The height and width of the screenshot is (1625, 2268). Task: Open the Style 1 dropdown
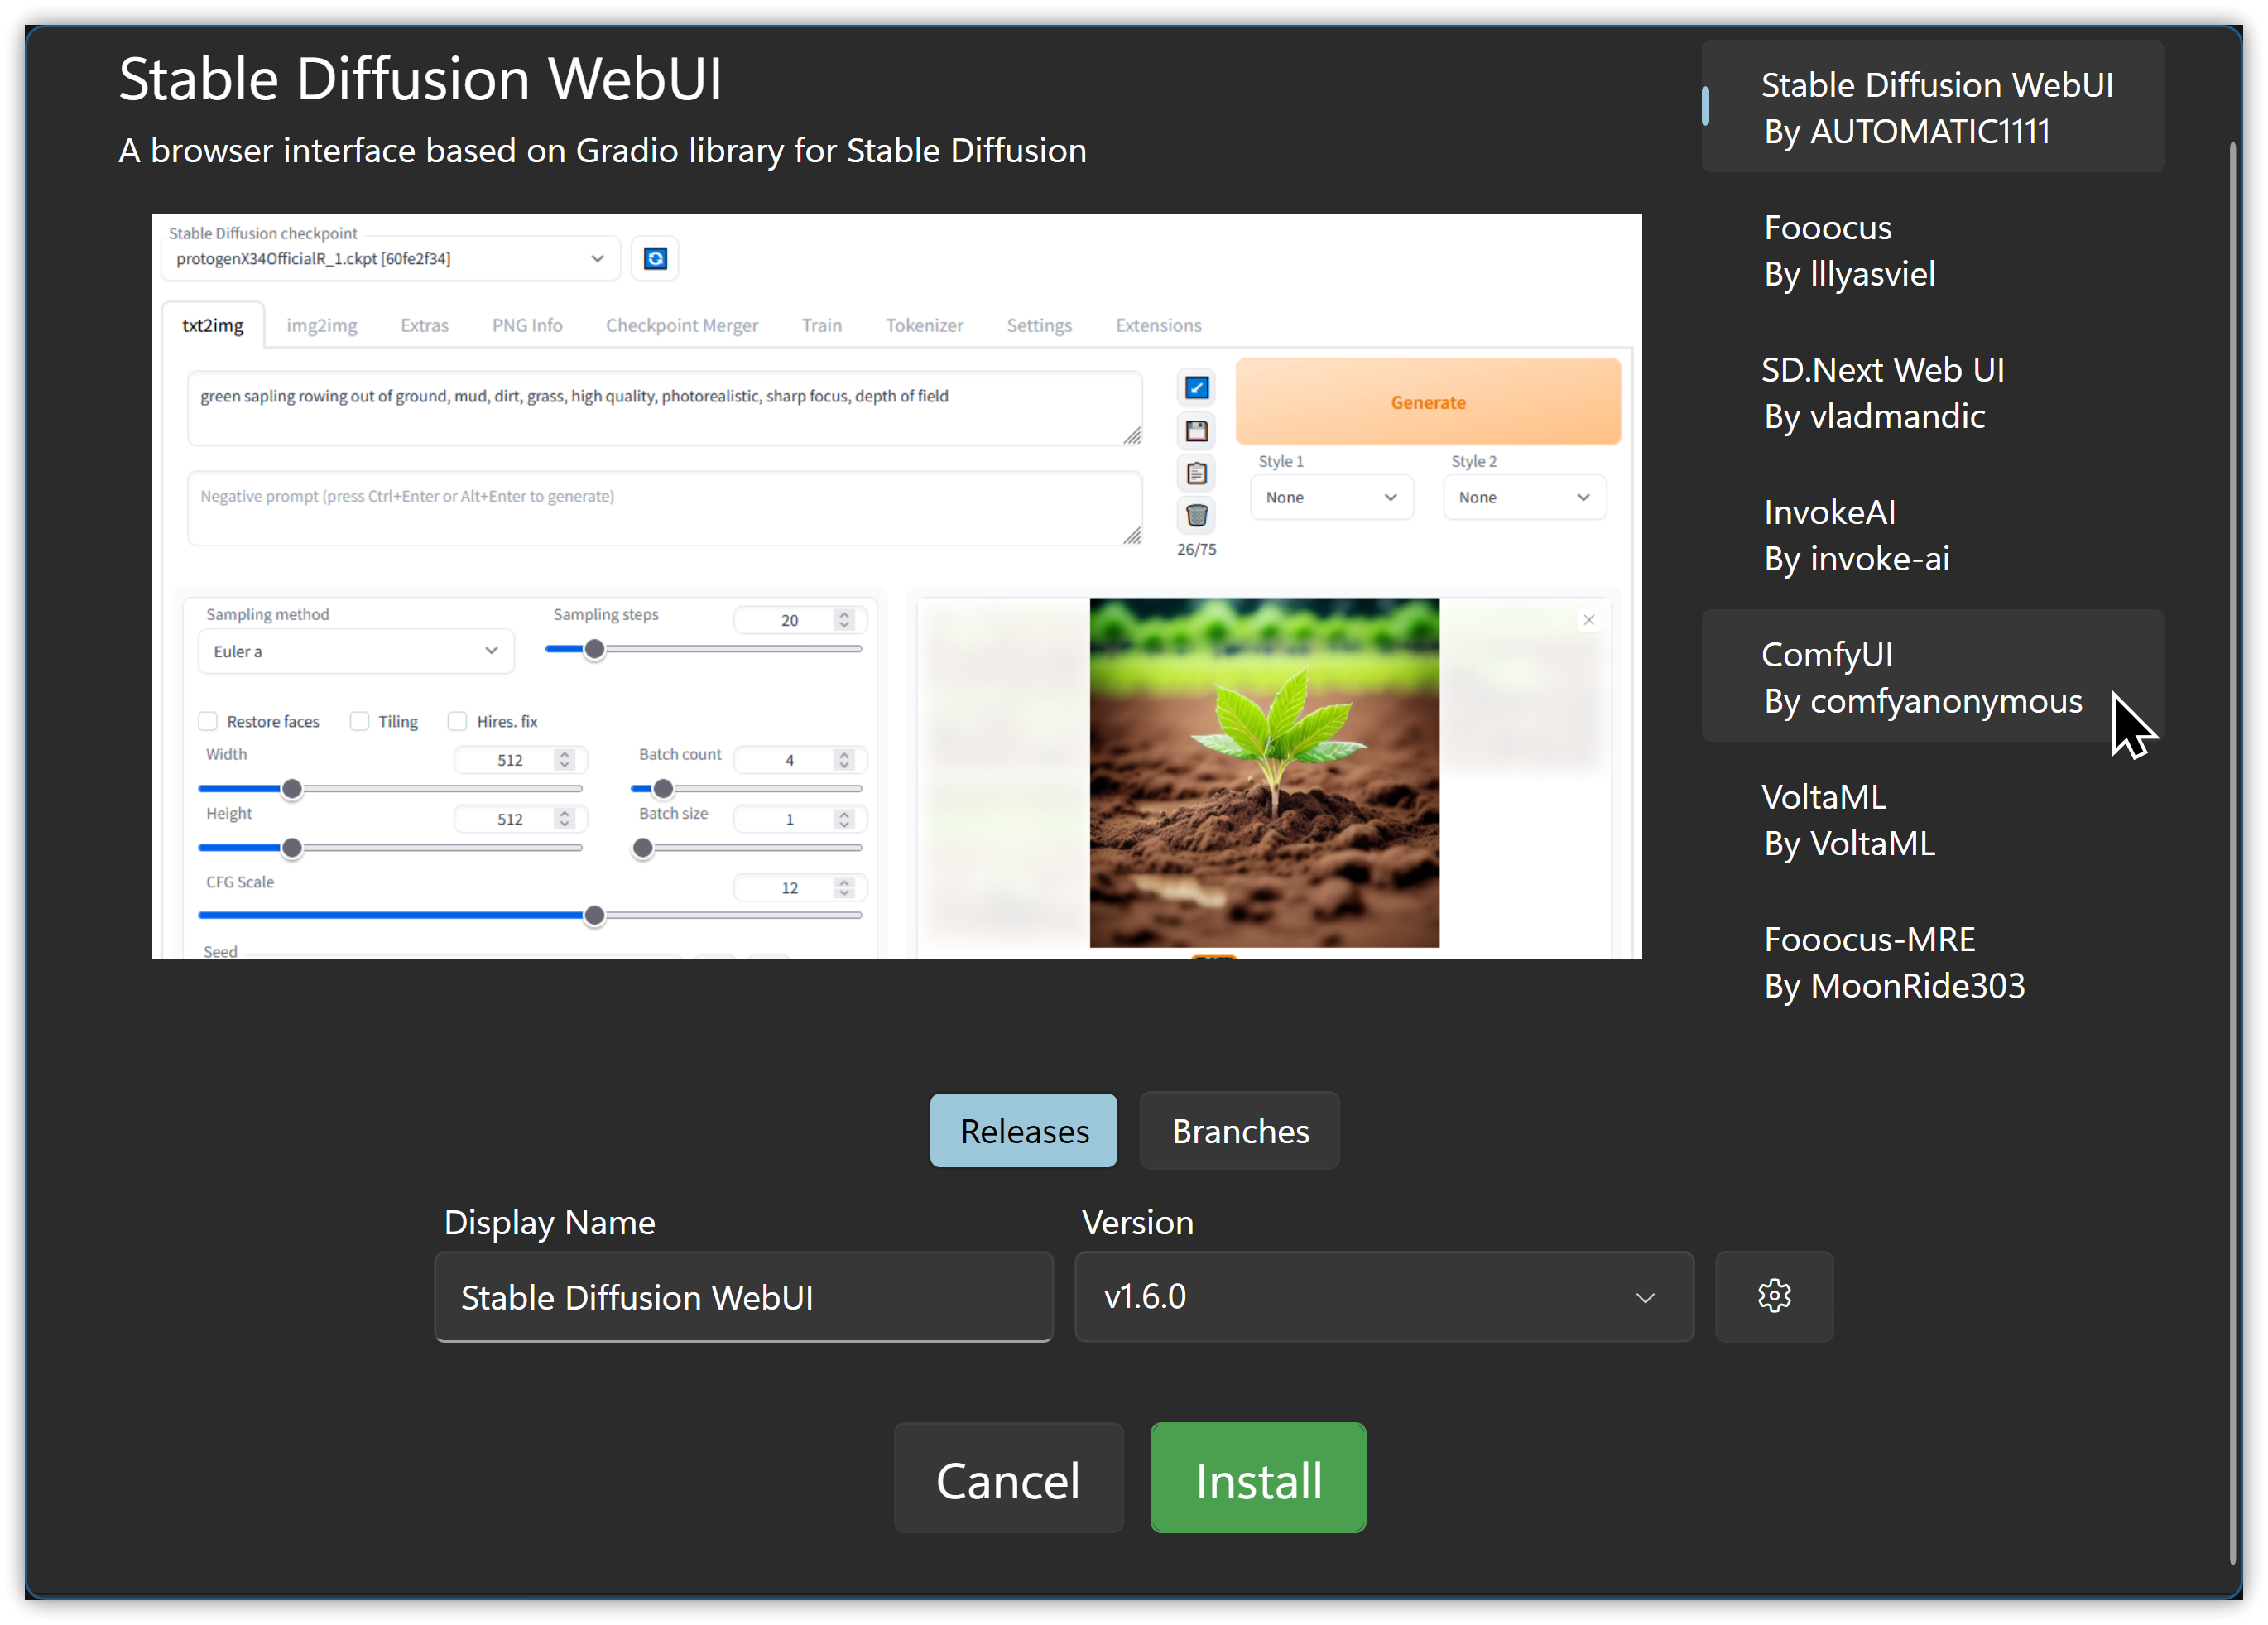coord(1330,497)
